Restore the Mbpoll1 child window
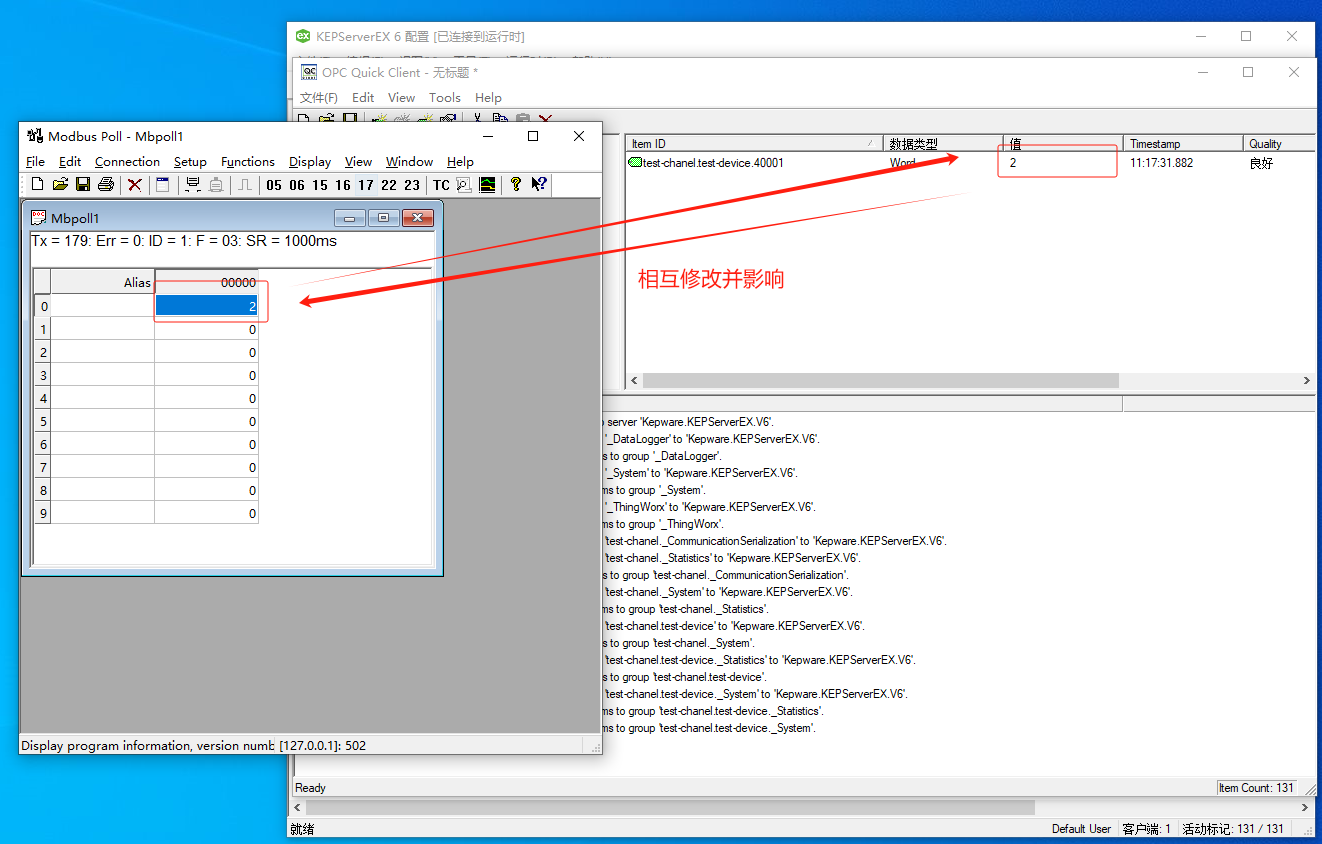The image size is (1322, 844). 384,218
